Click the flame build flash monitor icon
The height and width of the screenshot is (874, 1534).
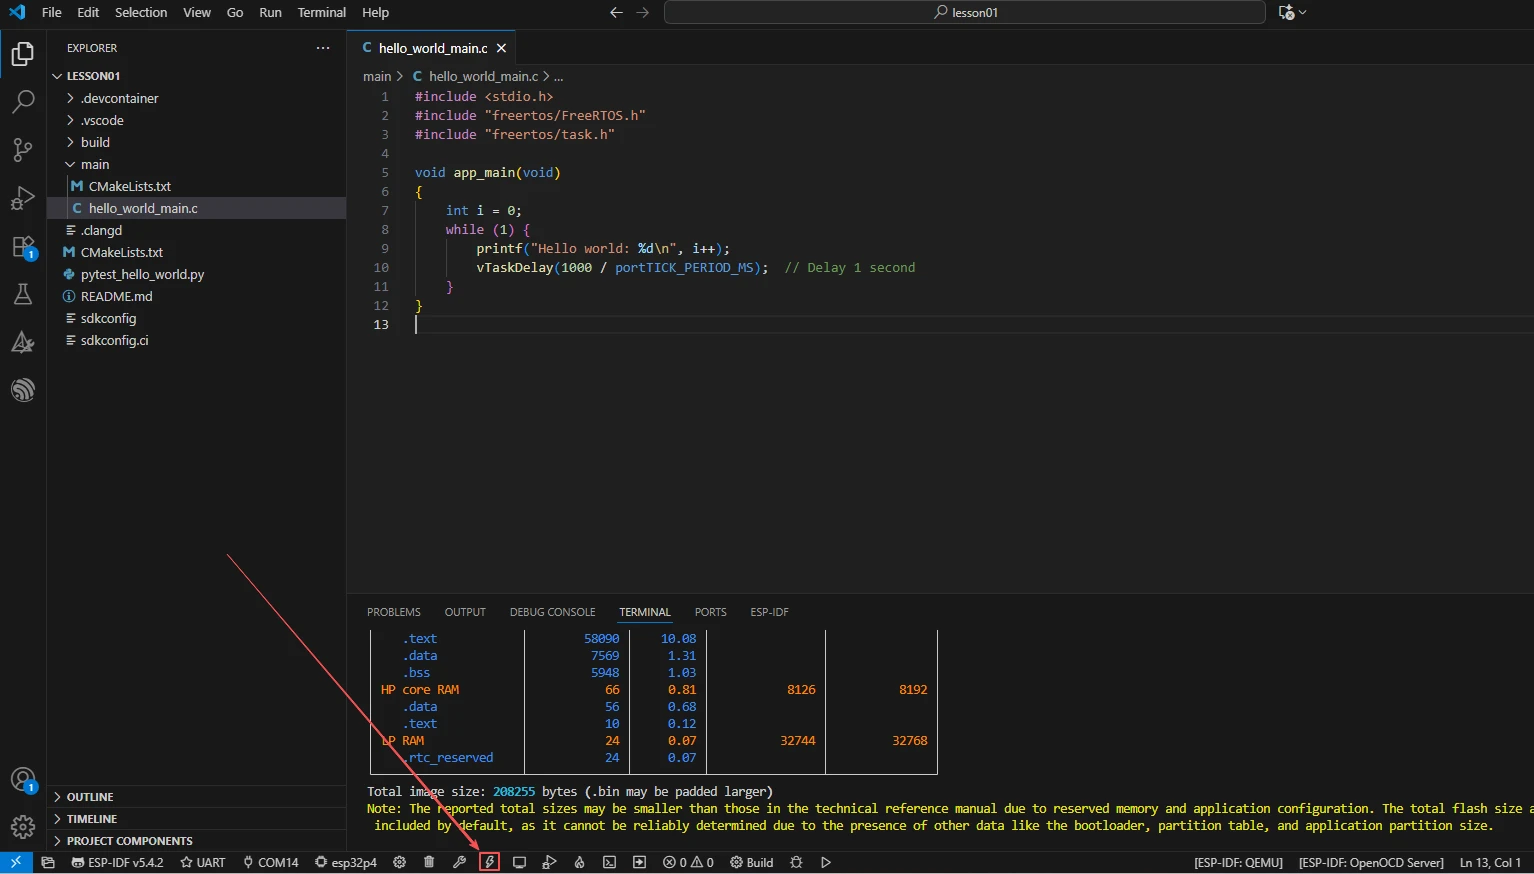coord(579,862)
